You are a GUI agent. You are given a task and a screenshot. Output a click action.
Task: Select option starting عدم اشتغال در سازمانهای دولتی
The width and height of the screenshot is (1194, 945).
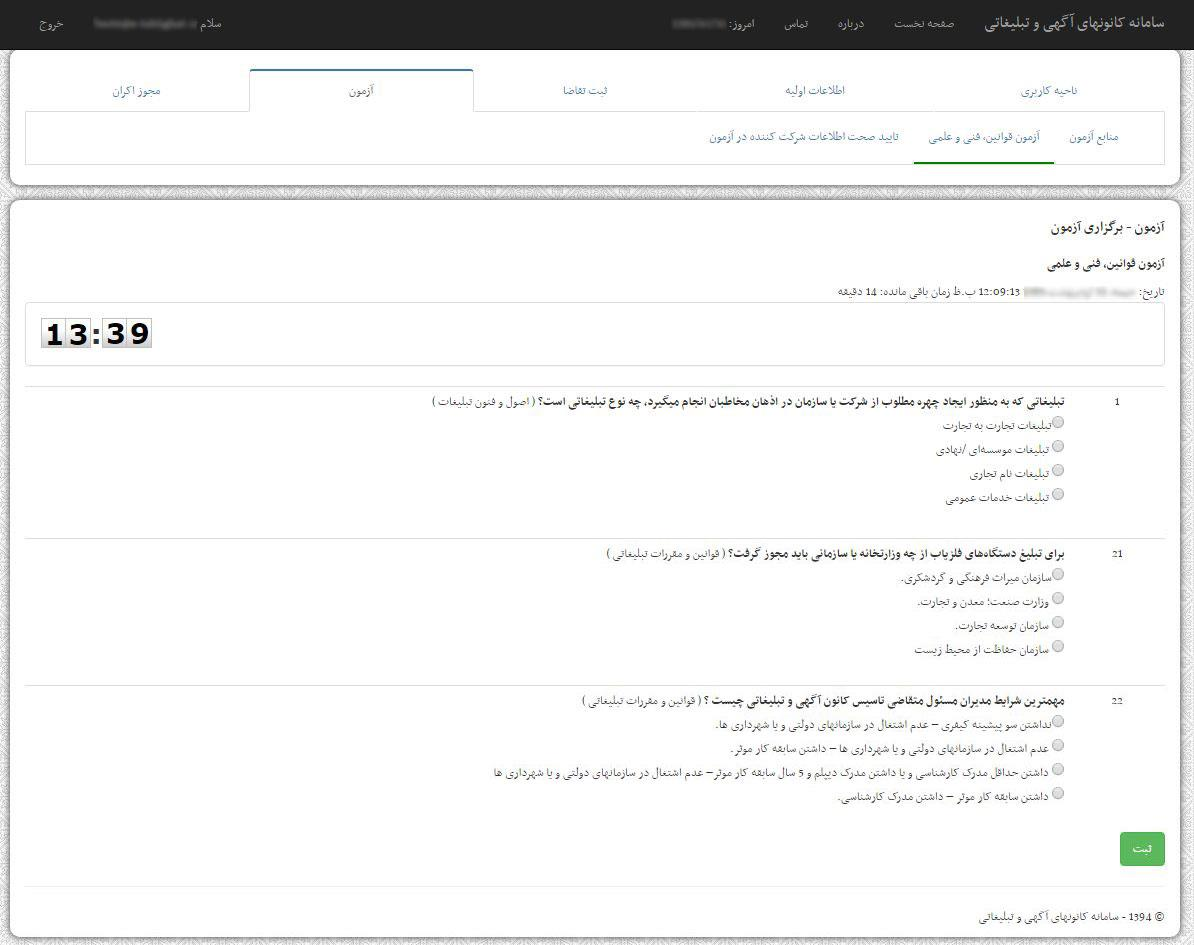[x=1058, y=746]
